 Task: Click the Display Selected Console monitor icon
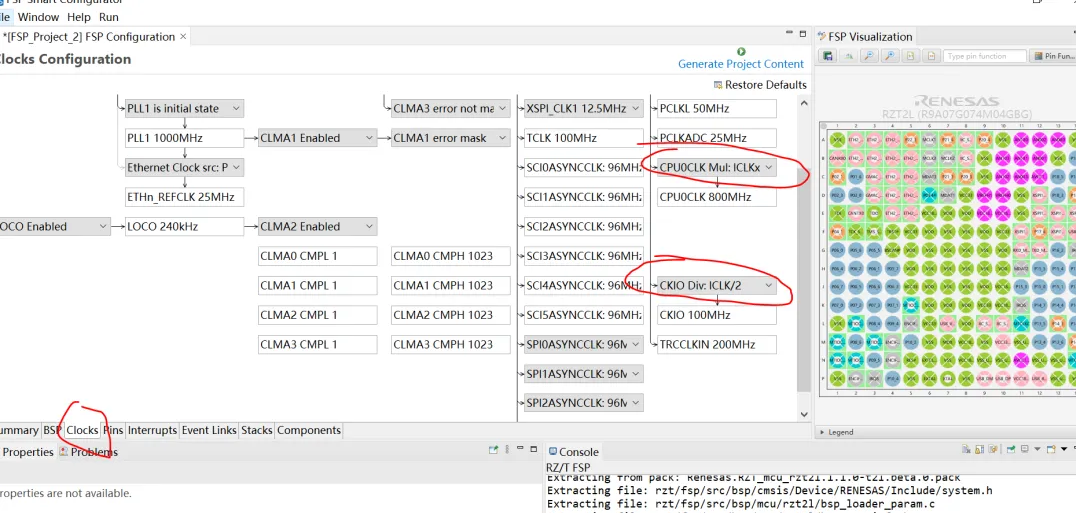[x=1025, y=450]
